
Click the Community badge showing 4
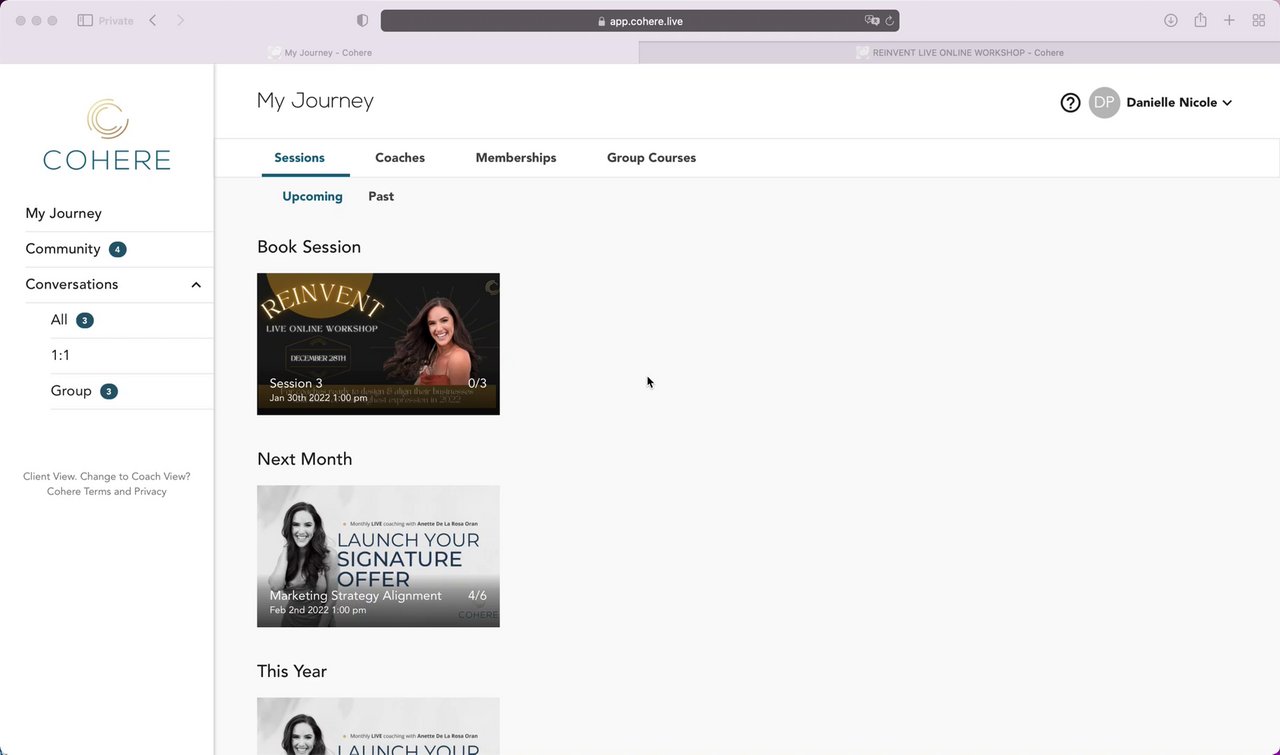[118, 249]
